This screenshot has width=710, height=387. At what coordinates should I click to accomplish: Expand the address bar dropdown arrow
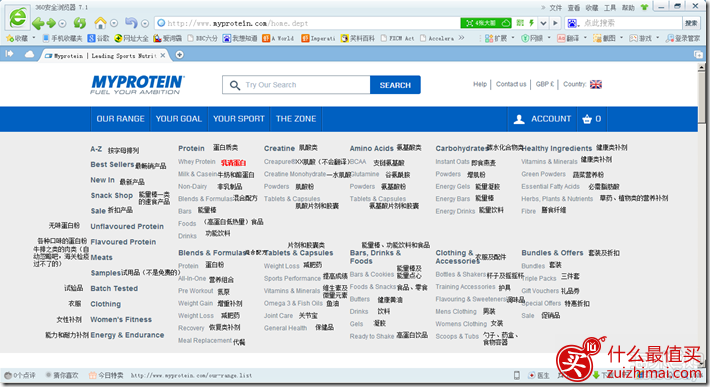click(543, 23)
